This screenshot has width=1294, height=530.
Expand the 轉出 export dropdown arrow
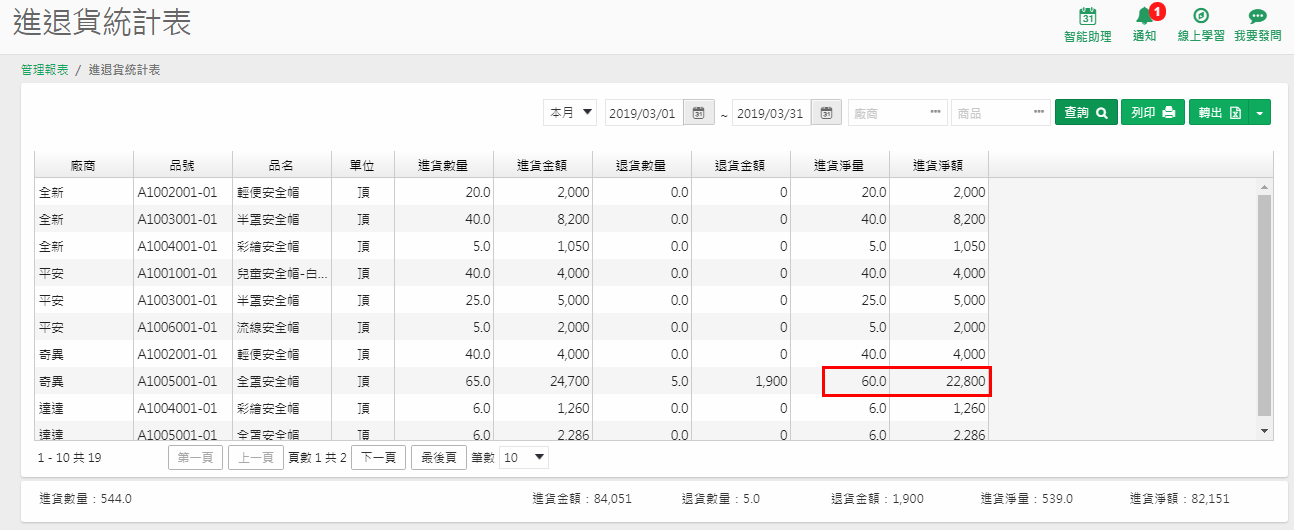tap(1260, 113)
